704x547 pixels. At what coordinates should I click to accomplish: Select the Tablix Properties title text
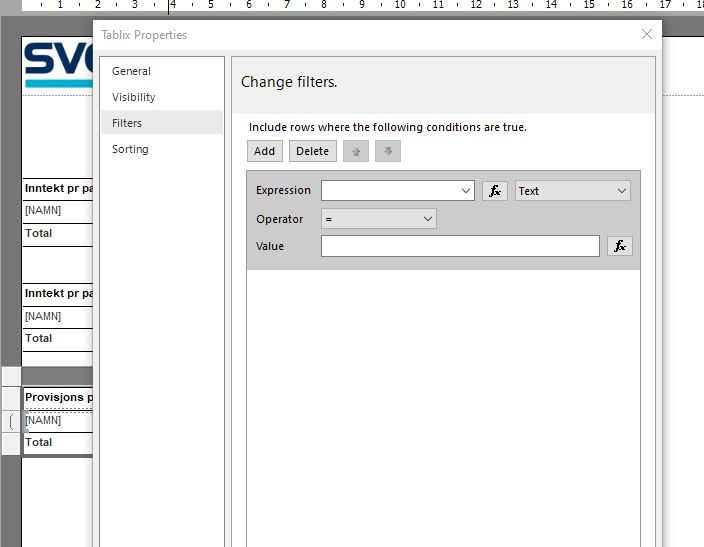click(x=144, y=35)
